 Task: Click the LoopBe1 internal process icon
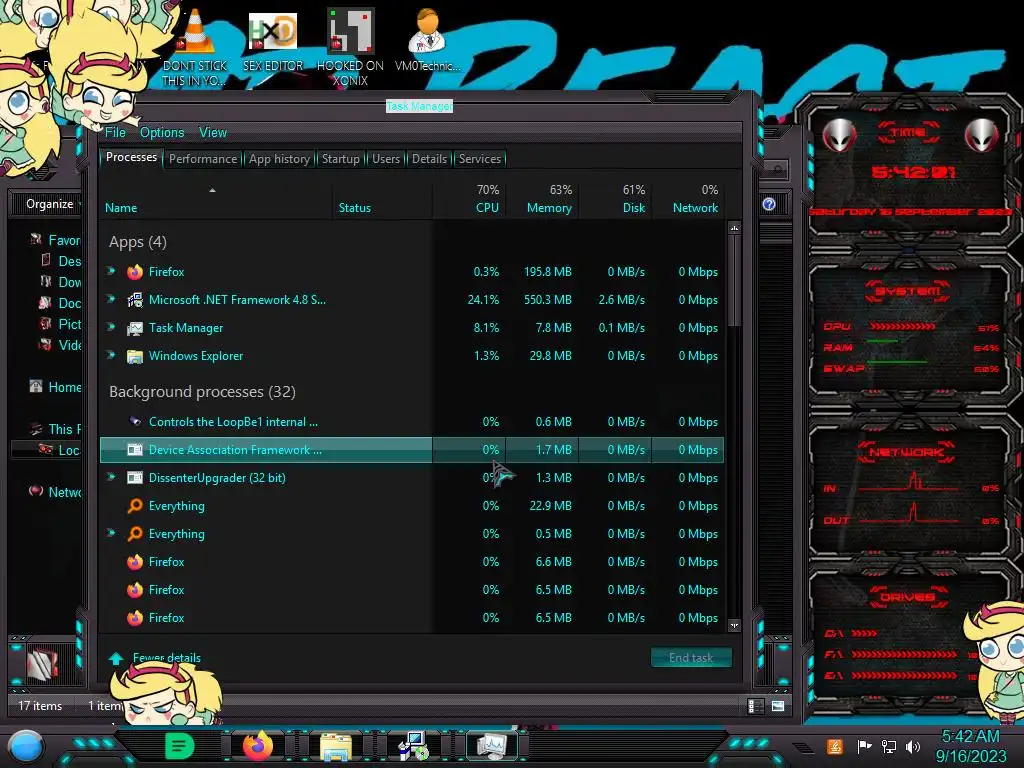[x=135, y=422]
